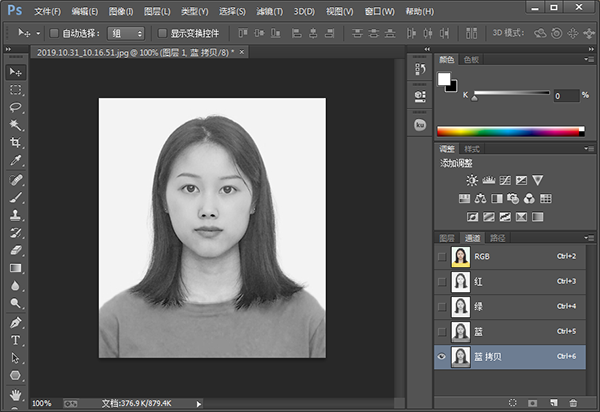Image resolution: width=600 pixels, height=412 pixels.
Task: Select the Move tool
Action: 16,72
